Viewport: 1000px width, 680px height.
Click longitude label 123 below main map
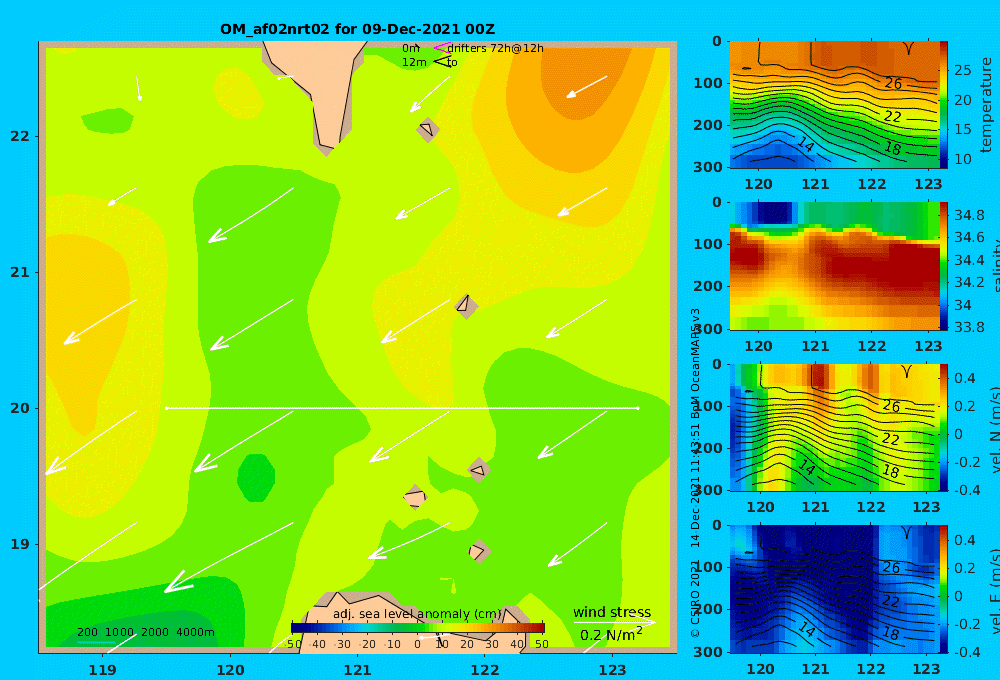(x=613, y=670)
